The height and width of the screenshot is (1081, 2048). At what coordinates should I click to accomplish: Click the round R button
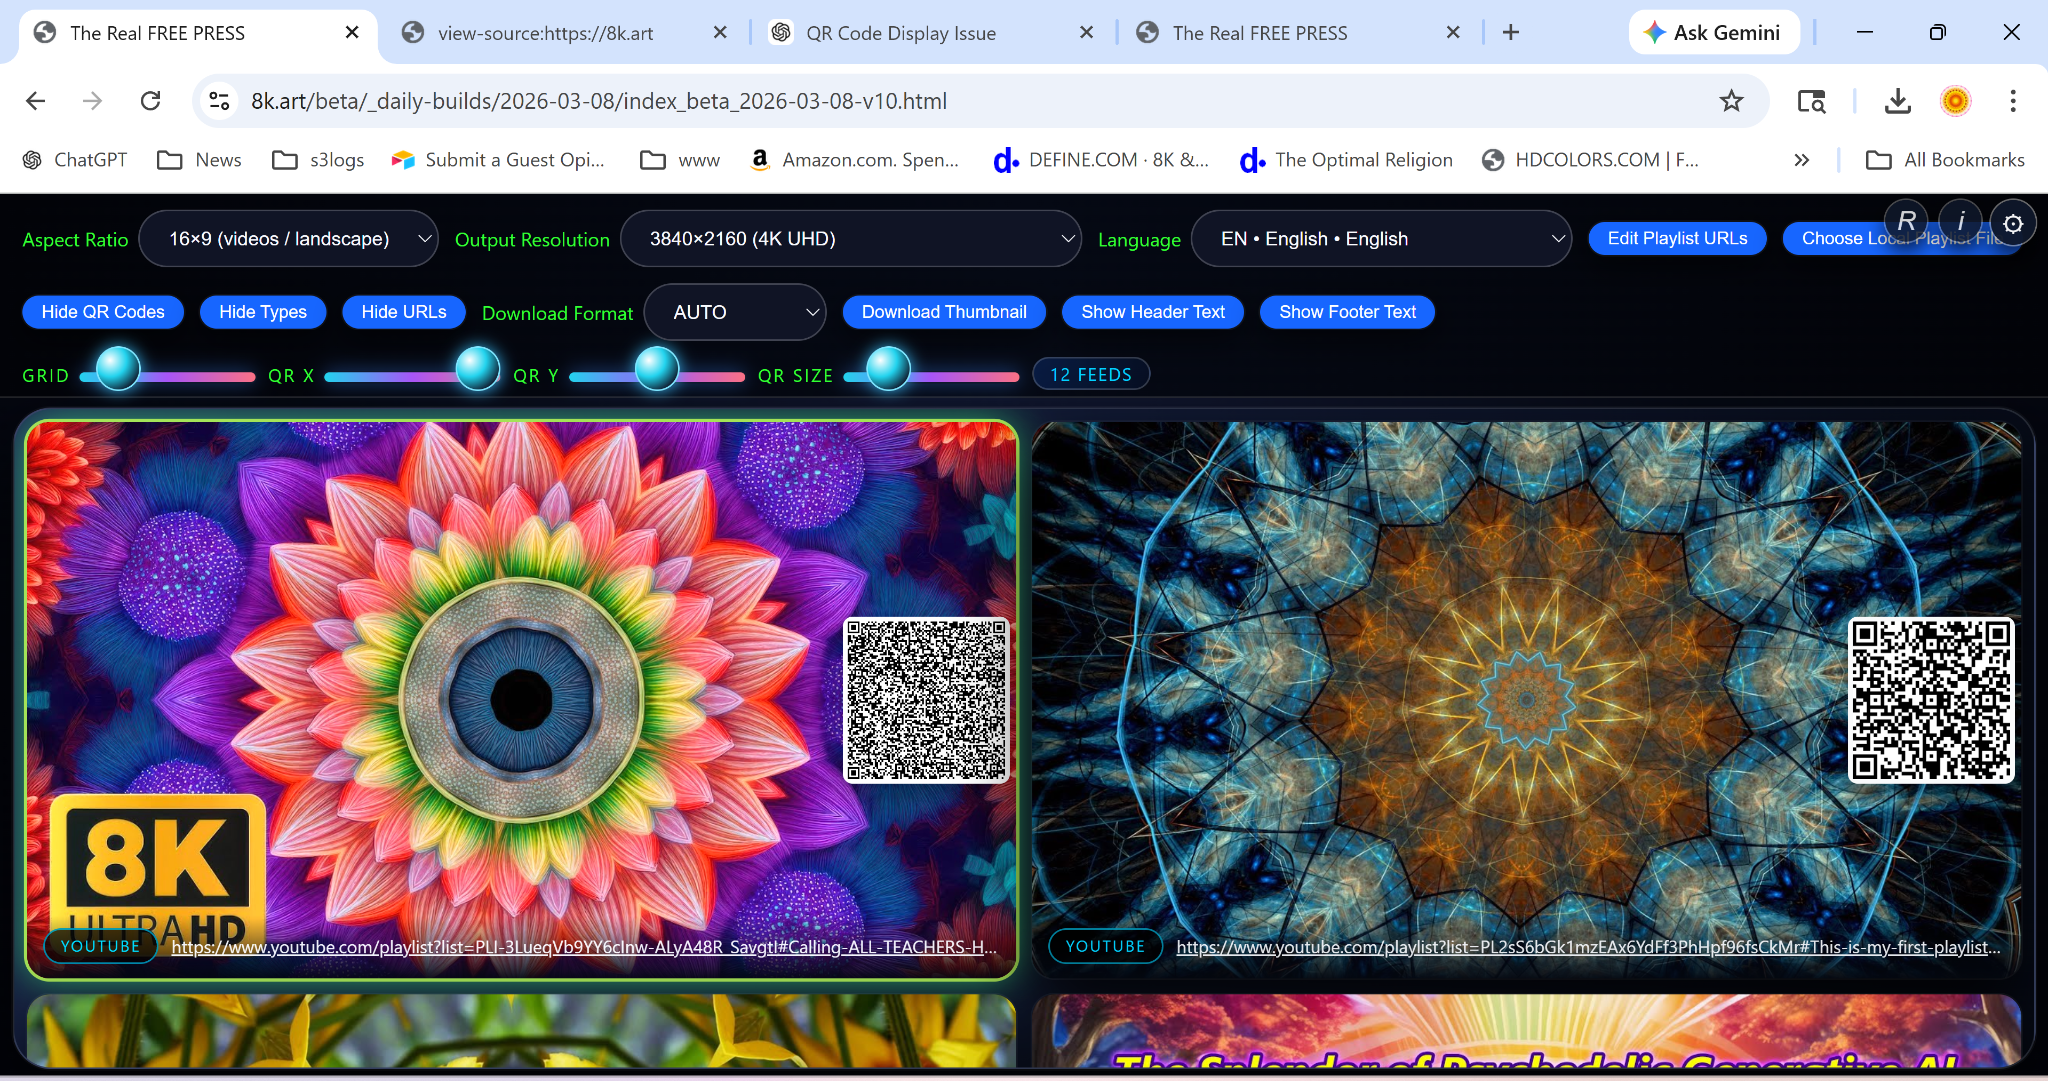(x=1907, y=221)
